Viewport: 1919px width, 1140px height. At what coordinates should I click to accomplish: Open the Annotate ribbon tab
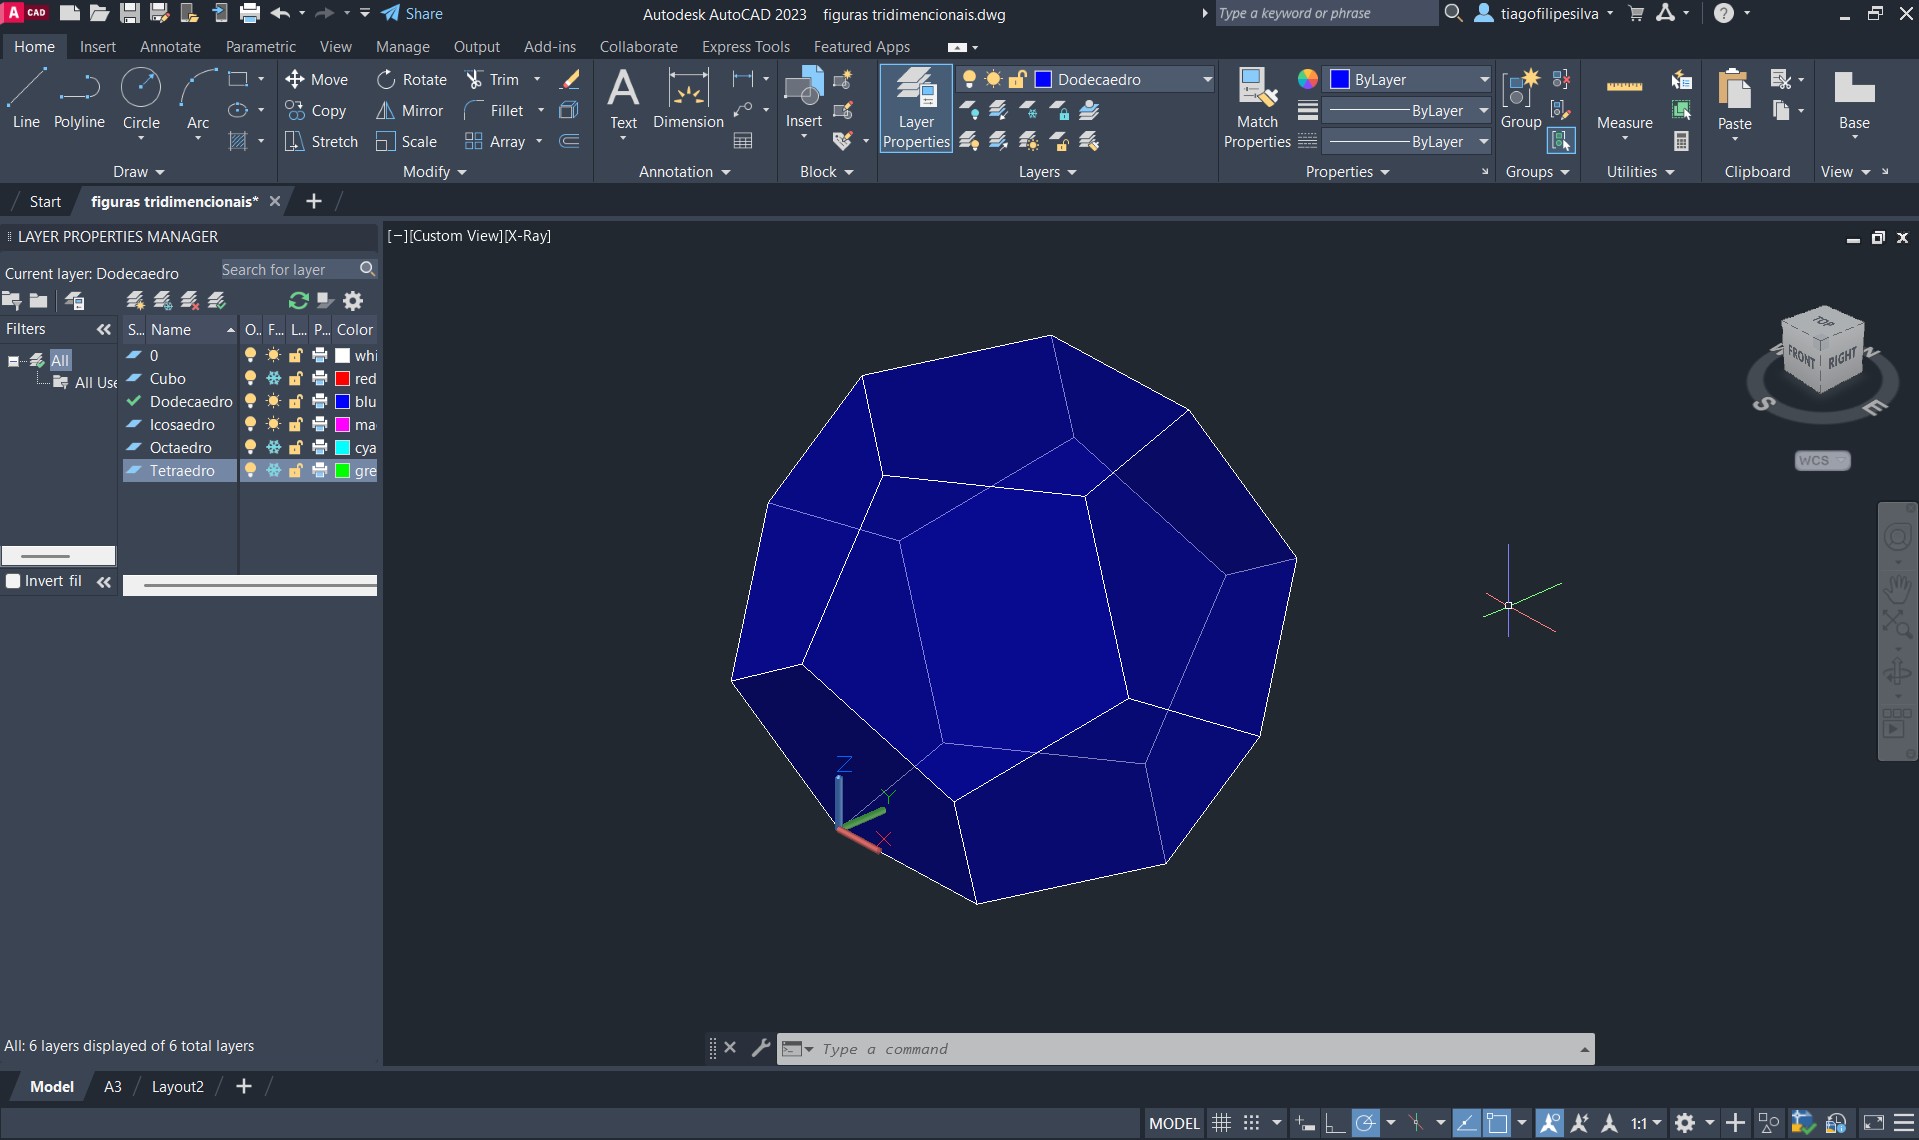coord(170,47)
